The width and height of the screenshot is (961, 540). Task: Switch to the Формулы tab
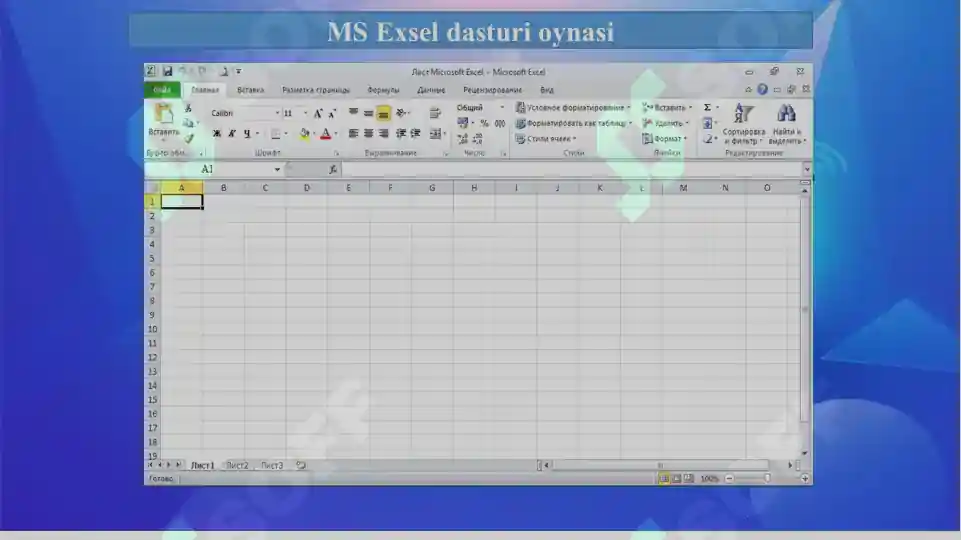(383, 90)
